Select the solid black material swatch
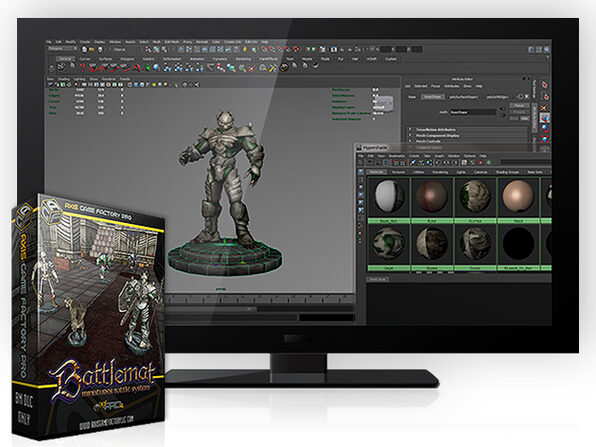 click(x=517, y=244)
